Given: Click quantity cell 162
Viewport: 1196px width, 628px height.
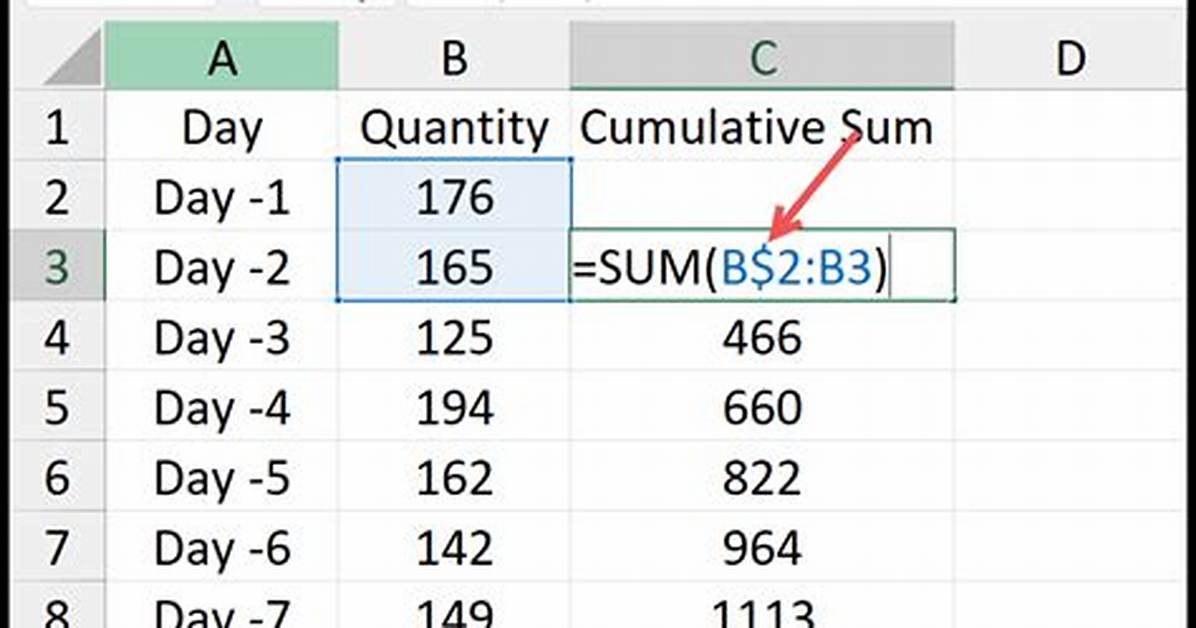Looking at the screenshot, I should [x=454, y=476].
